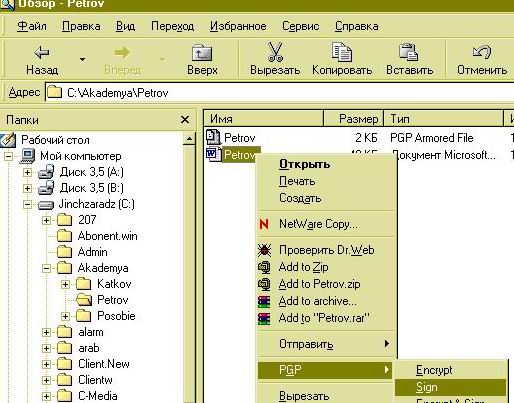Expand the 207 folder node

pos(47,220)
